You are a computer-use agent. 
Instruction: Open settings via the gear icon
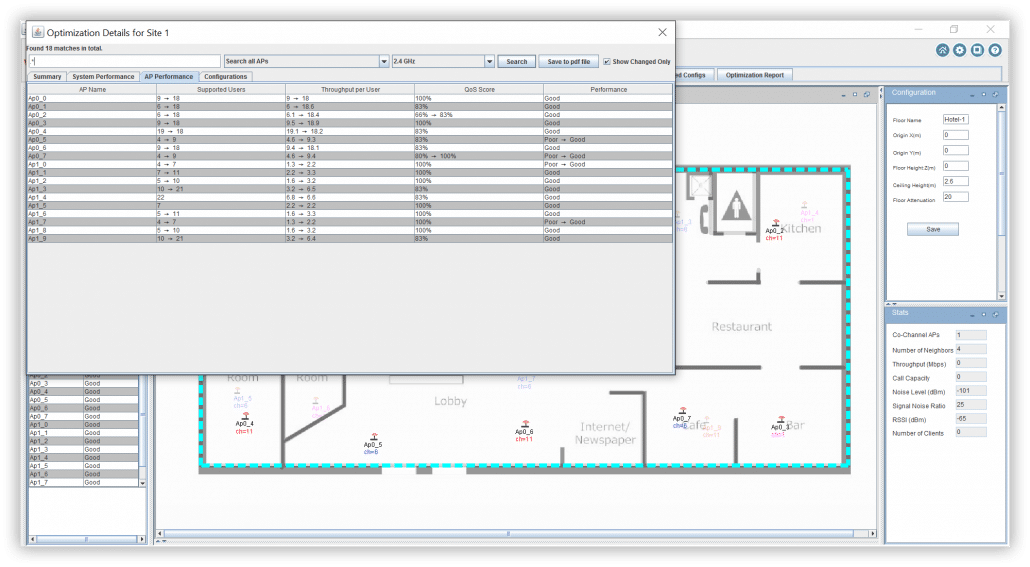(960, 51)
